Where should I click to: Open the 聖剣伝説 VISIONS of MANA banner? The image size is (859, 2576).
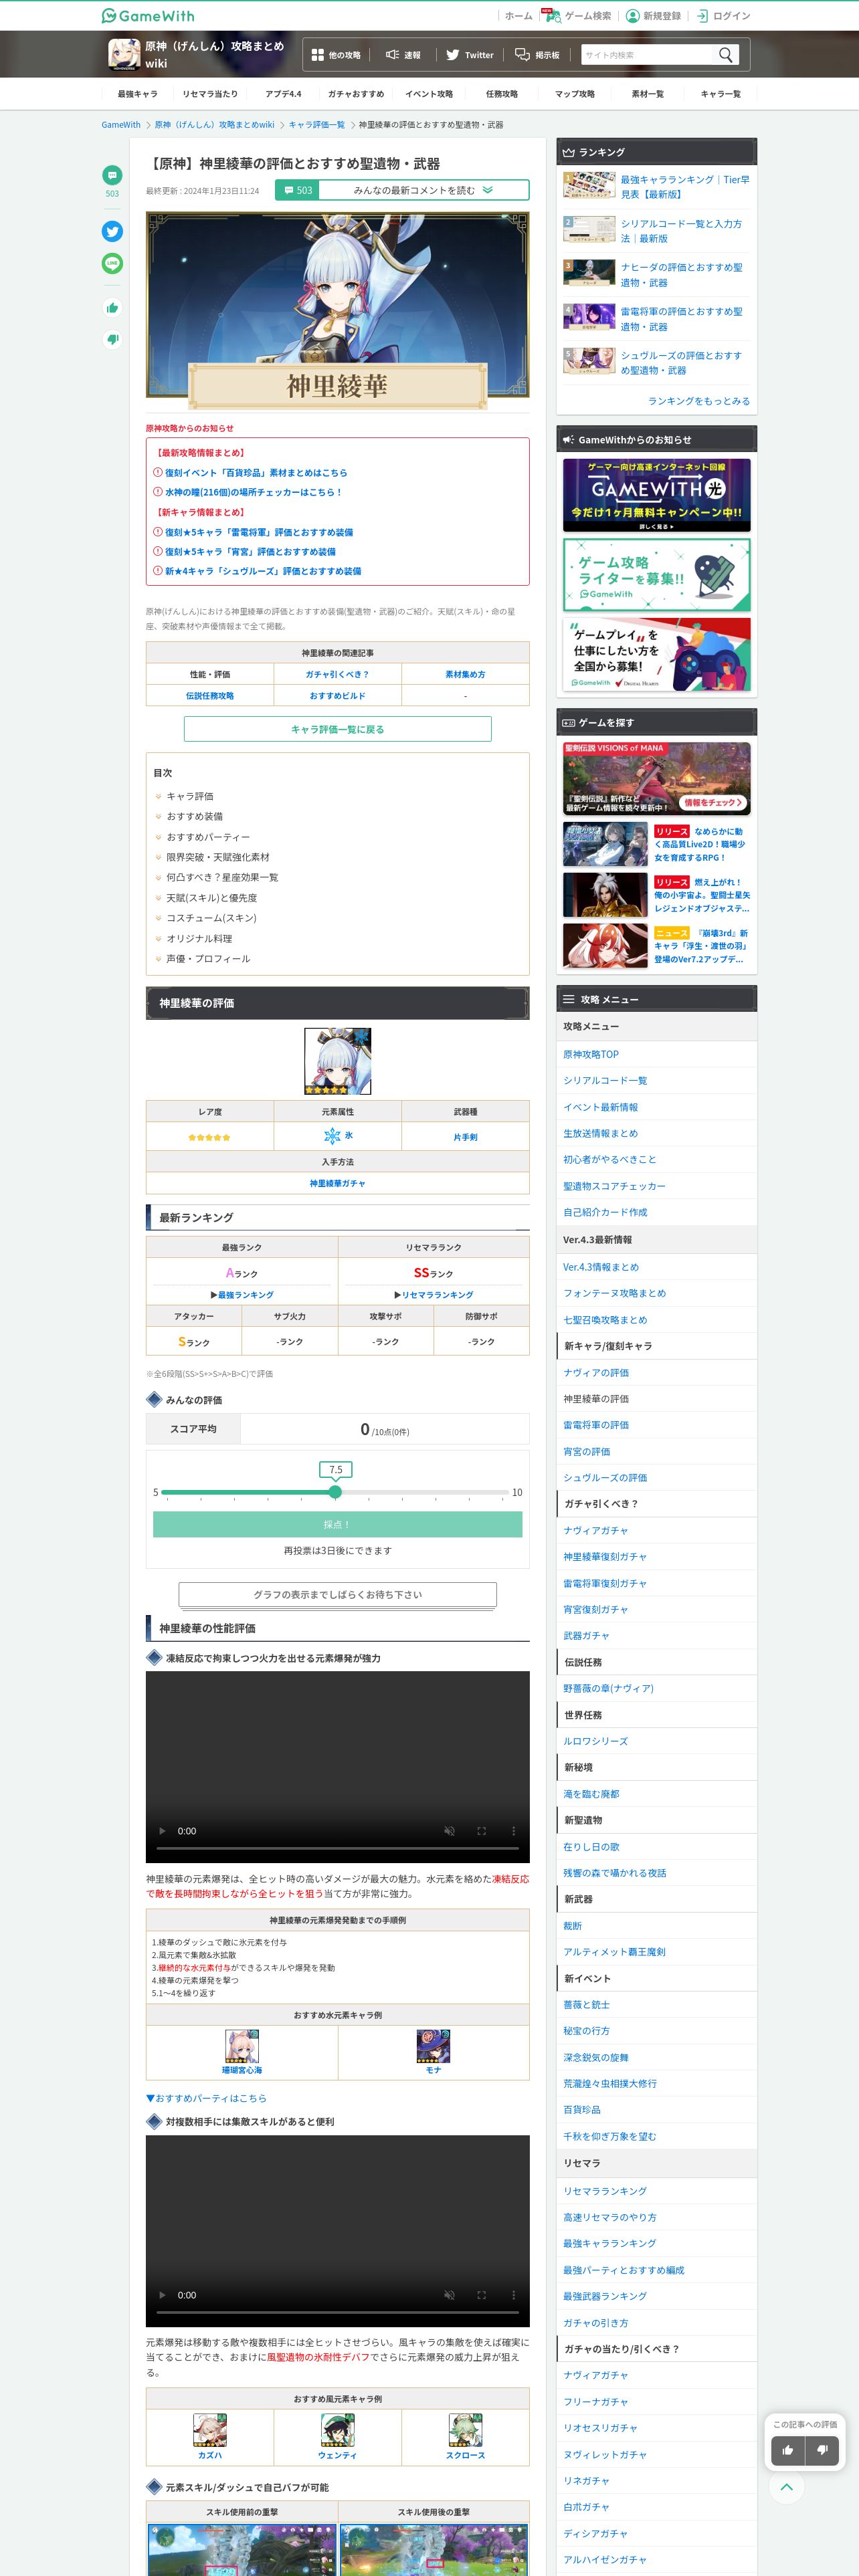tap(656, 778)
